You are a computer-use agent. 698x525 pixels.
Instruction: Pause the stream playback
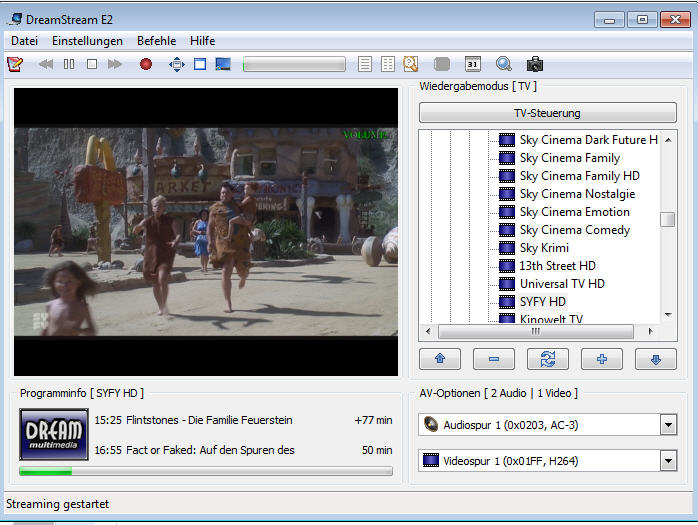click(x=69, y=64)
